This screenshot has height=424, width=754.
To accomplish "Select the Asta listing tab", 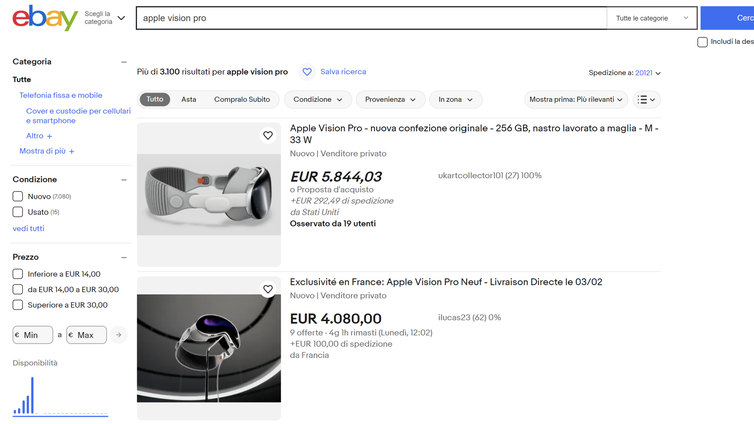I will (188, 100).
